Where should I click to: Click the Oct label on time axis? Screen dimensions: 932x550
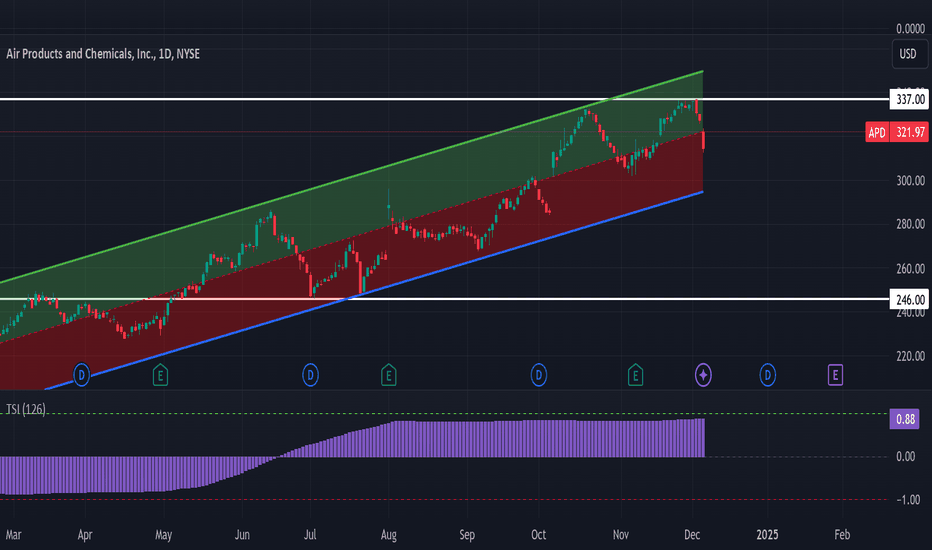[x=539, y=535]
